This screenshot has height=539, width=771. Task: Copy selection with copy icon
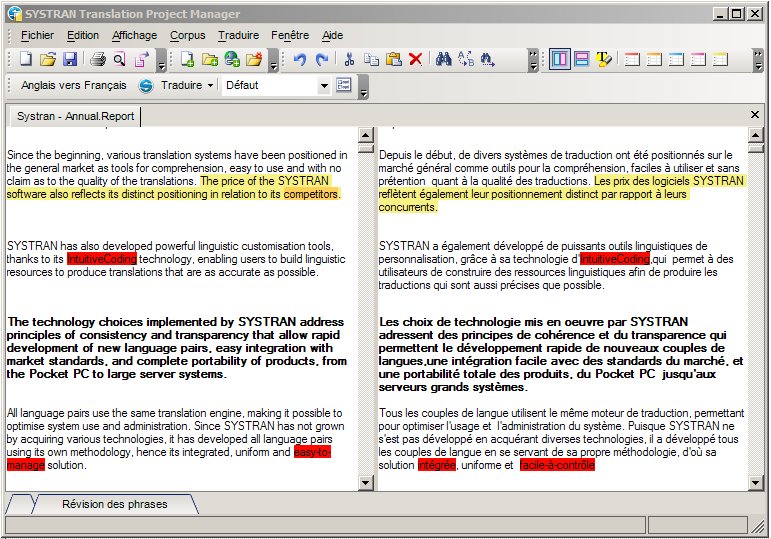click(371, 60)
